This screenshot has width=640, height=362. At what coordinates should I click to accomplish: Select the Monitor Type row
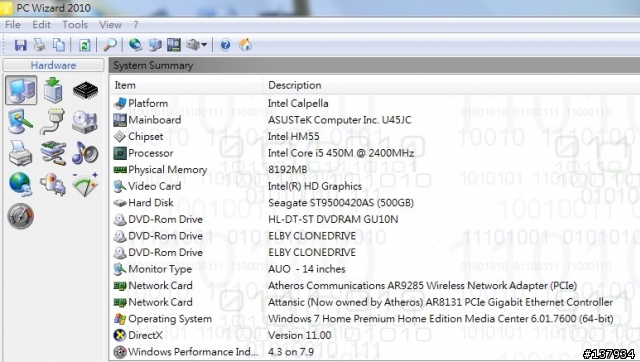[375, 269]
